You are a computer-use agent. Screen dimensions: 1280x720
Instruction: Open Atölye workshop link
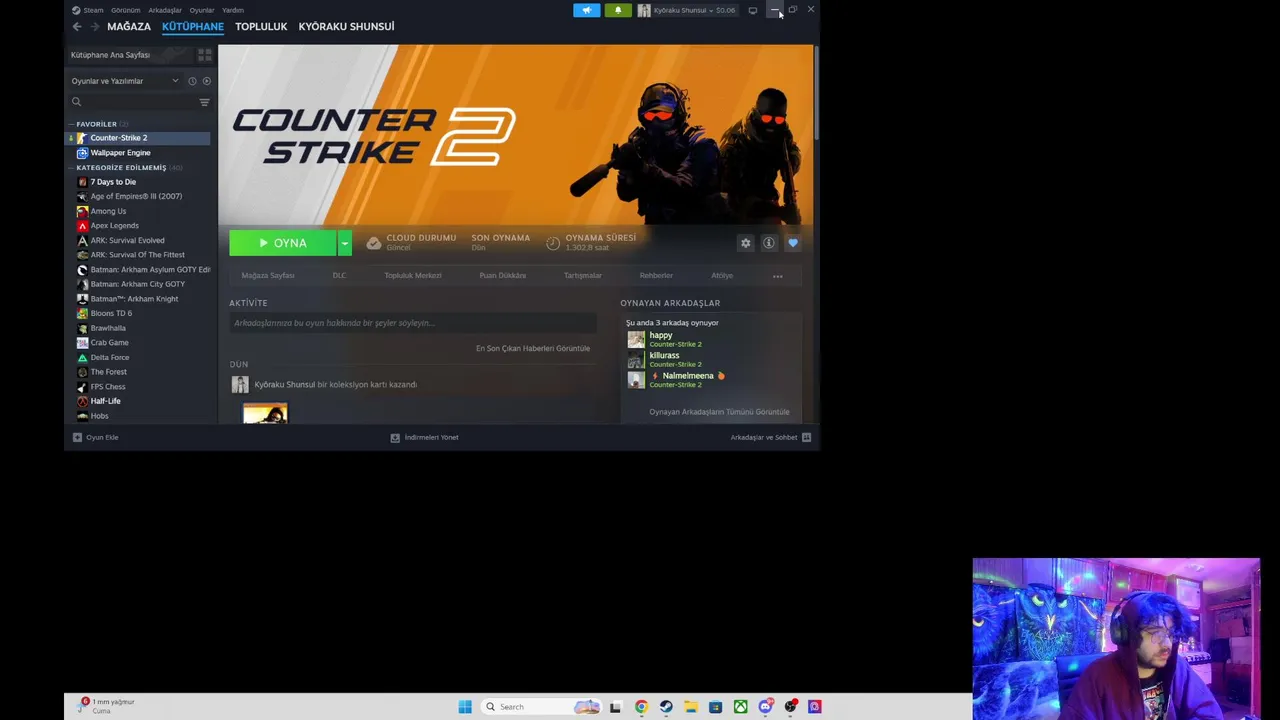click(x=722, y=276)
